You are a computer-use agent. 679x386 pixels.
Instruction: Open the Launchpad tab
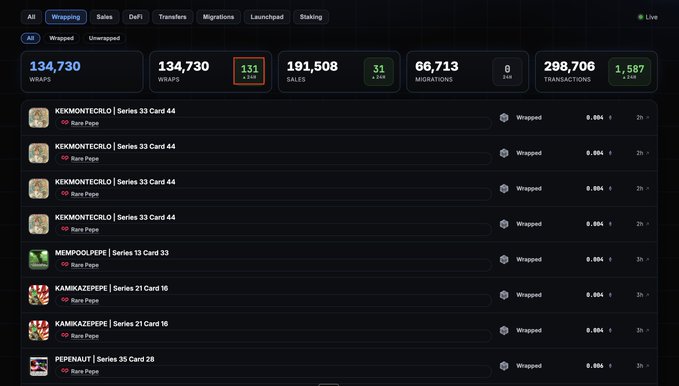(267, 17)
